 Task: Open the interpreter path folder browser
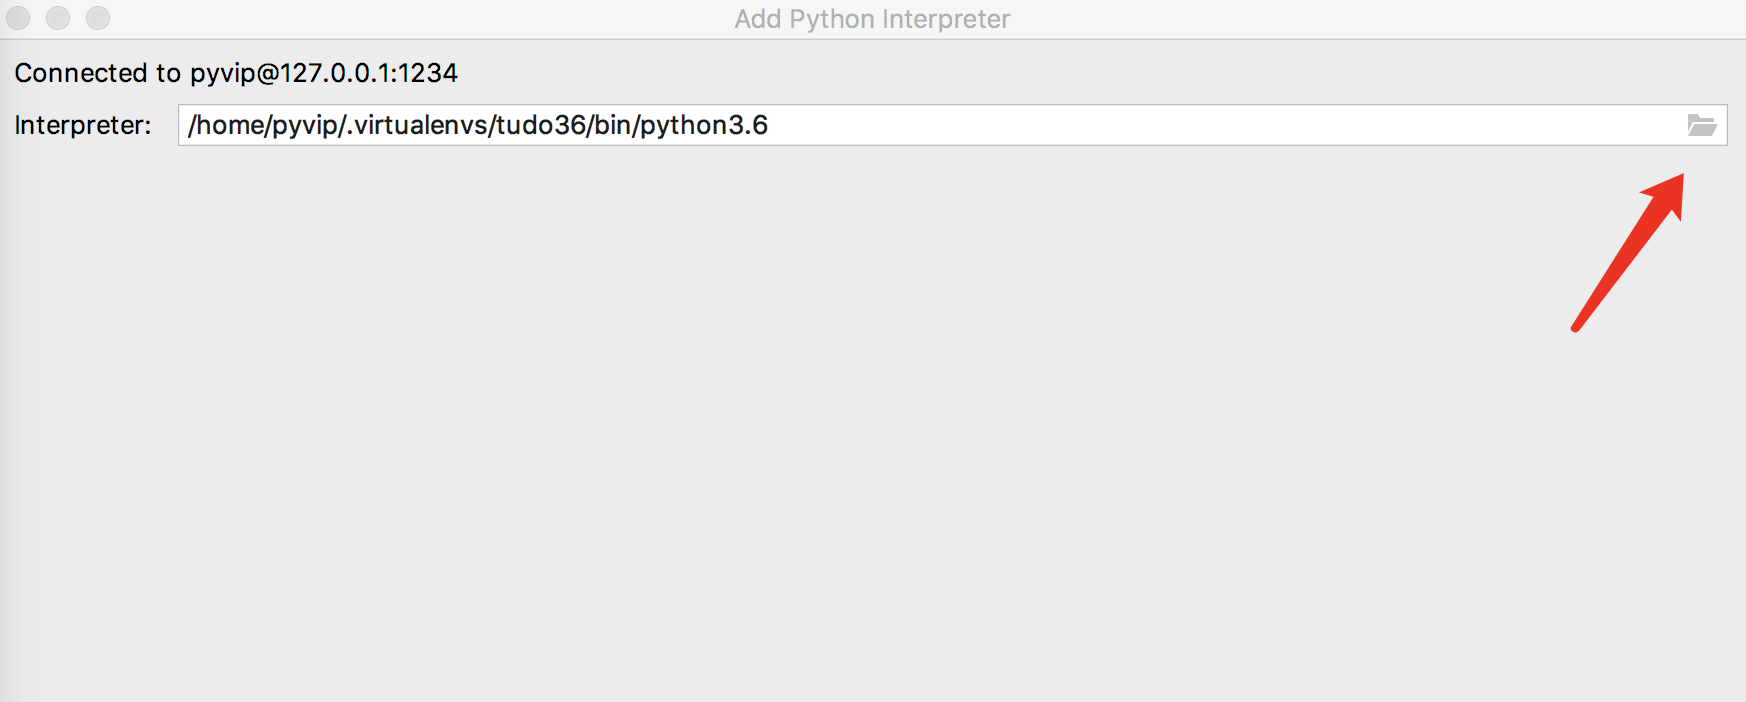click(1701, 125)
